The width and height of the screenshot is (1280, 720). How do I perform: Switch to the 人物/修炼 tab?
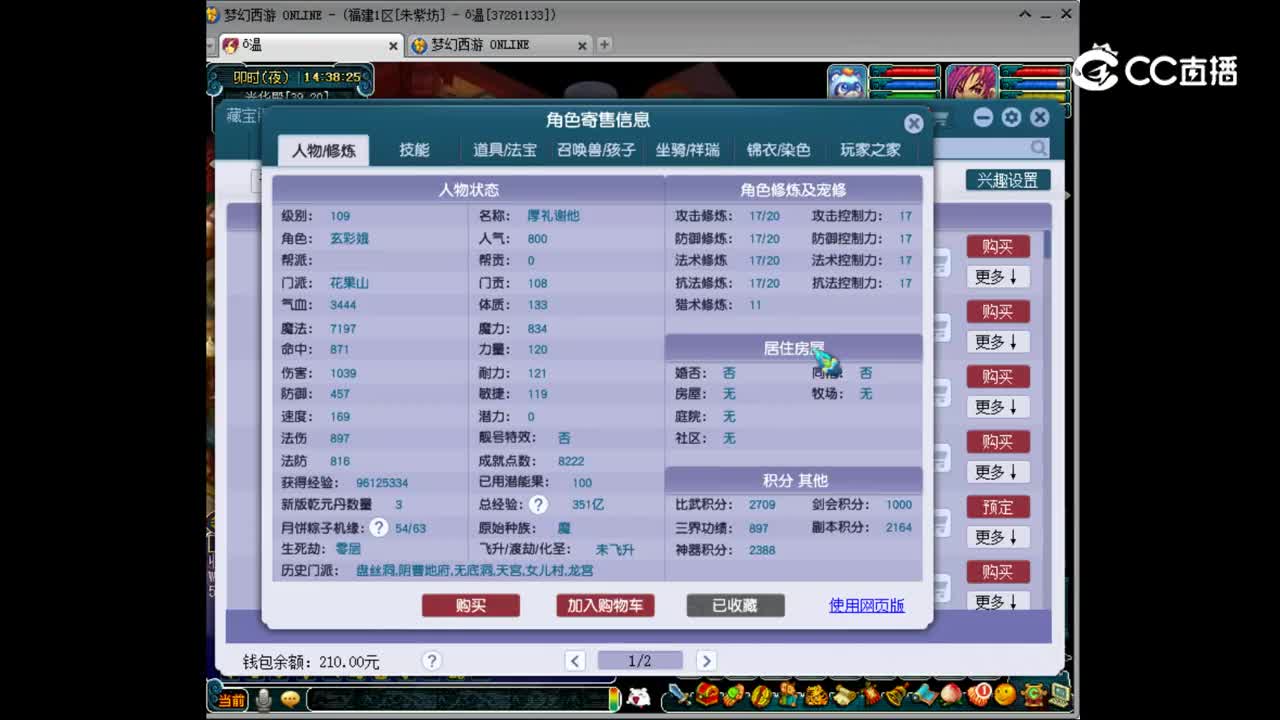[x=323, y=151]
